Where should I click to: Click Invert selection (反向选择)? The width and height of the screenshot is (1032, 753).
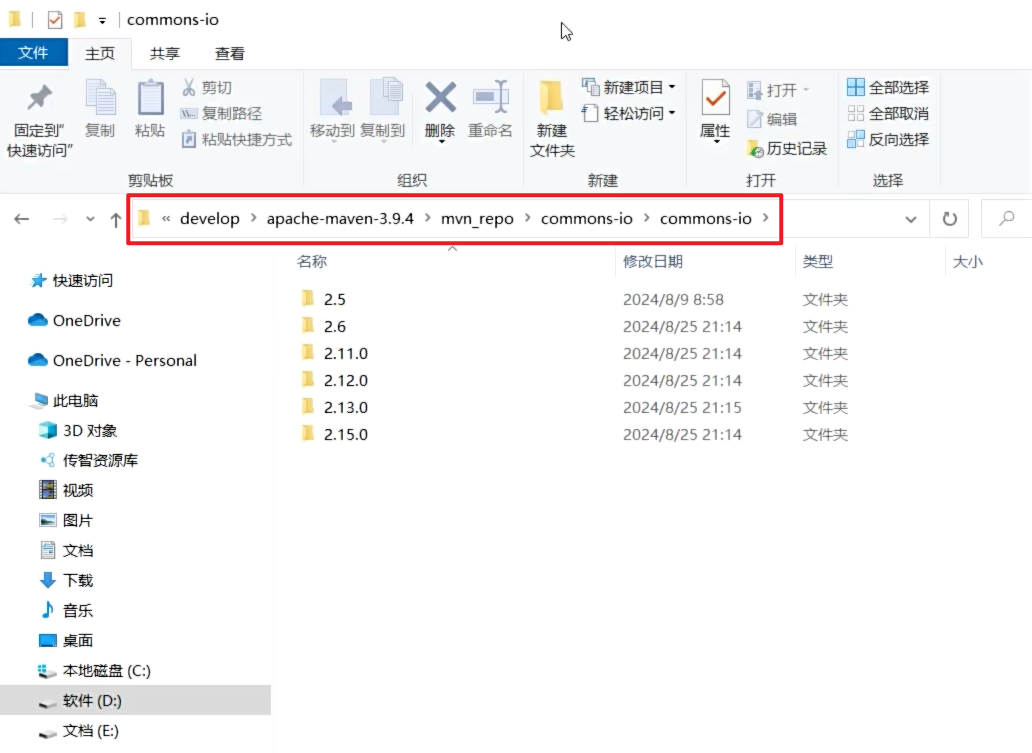[x=888, y=140]
